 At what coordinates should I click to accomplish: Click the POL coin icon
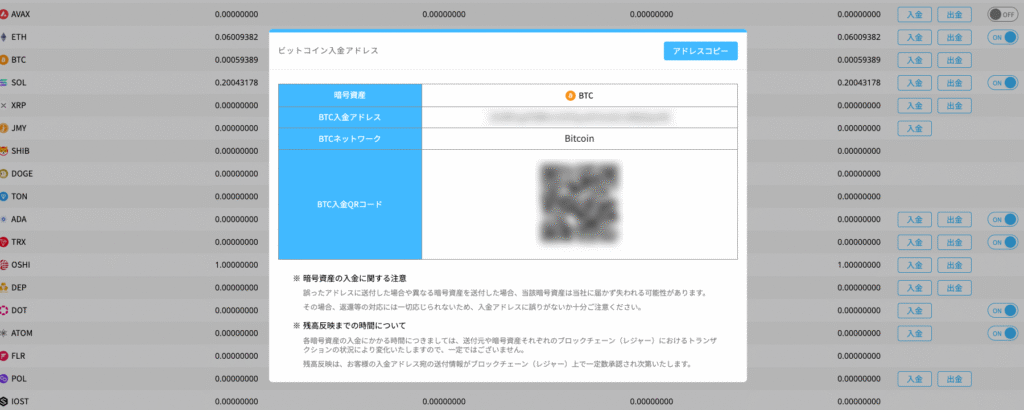tap(5, 379)
